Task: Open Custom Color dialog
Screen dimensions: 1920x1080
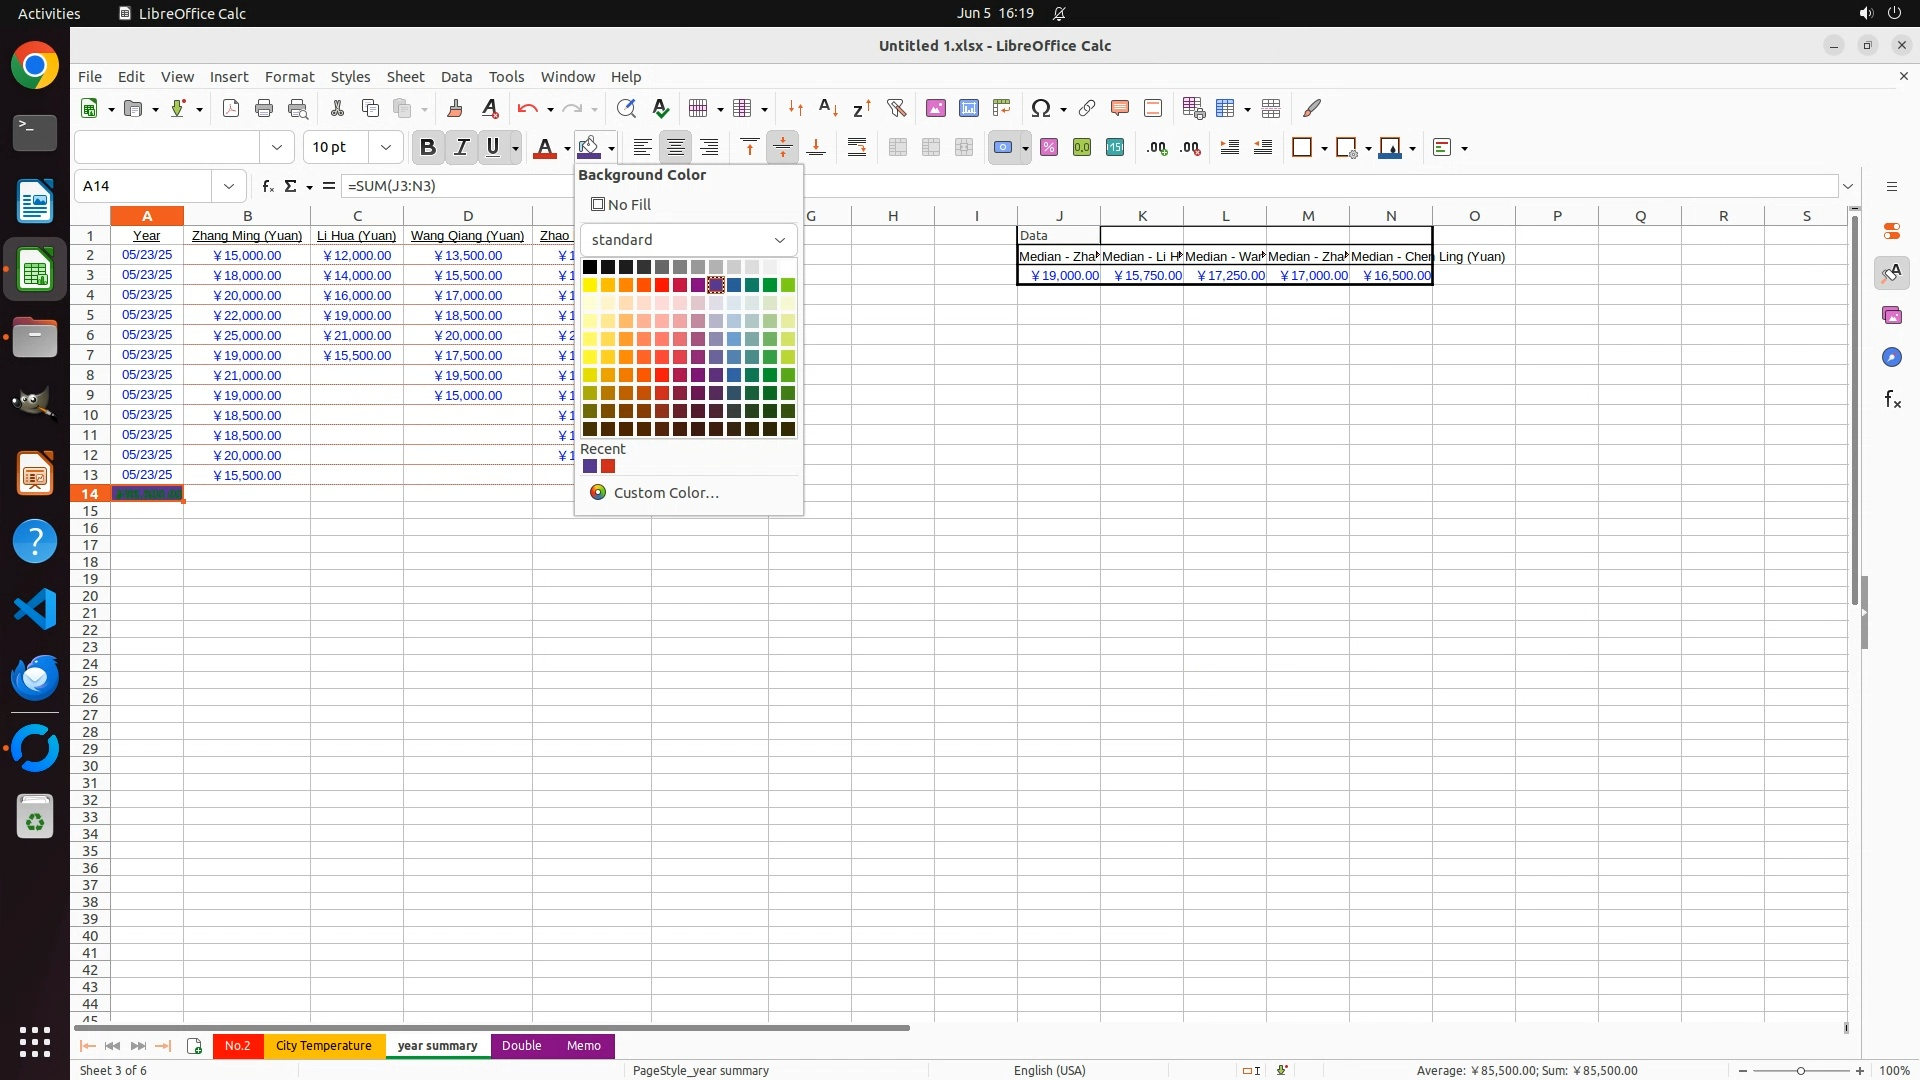Action: click(665, 493)
